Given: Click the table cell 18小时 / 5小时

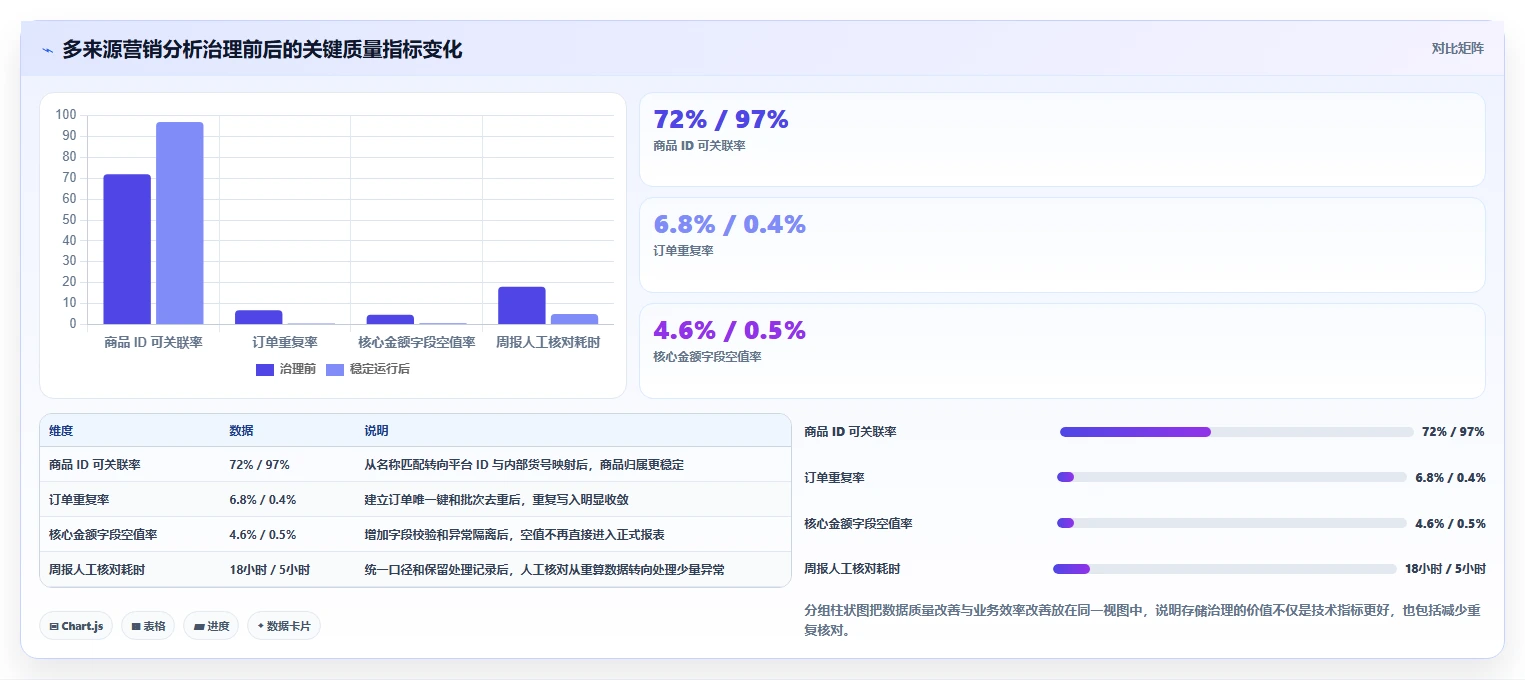Looking at the screenshot, I should [270, 570].
